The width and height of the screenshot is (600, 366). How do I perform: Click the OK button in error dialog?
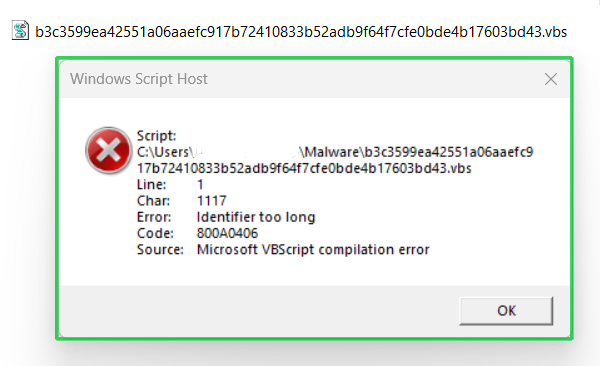tap(506, 310)
